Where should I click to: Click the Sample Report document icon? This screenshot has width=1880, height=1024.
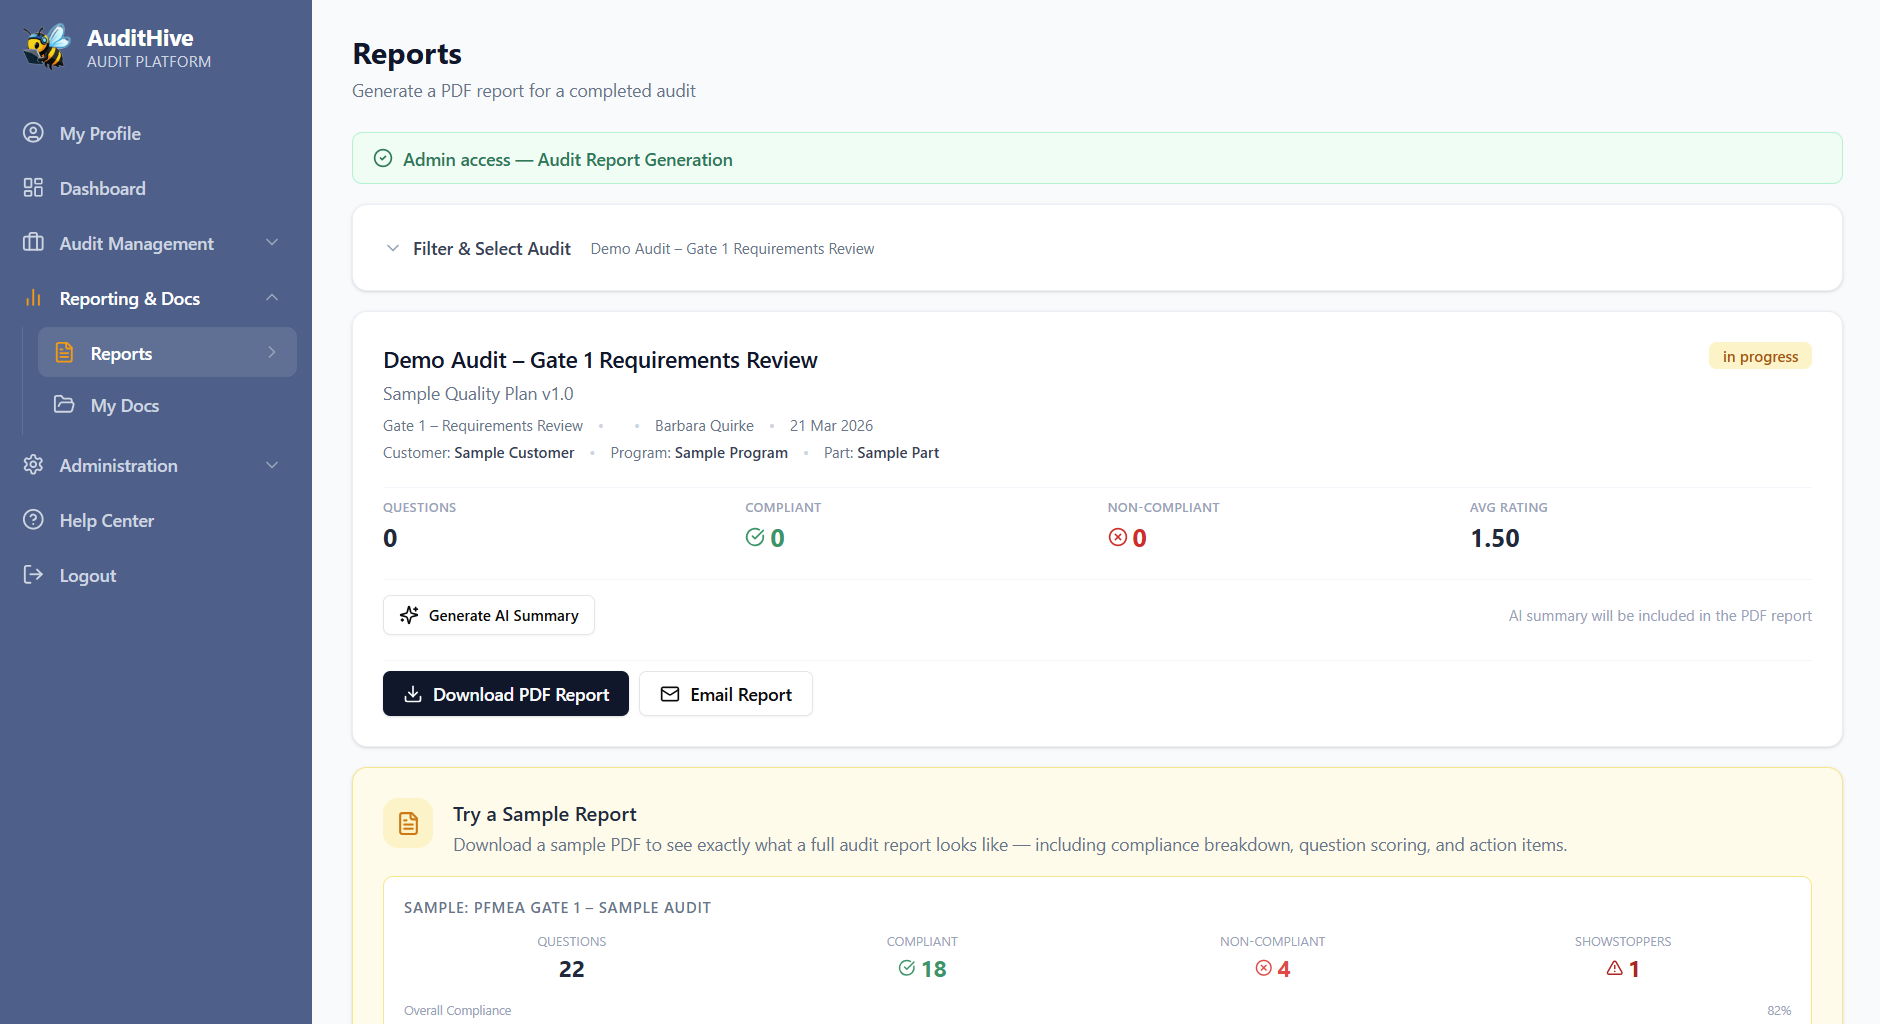(x=408, y=823)
